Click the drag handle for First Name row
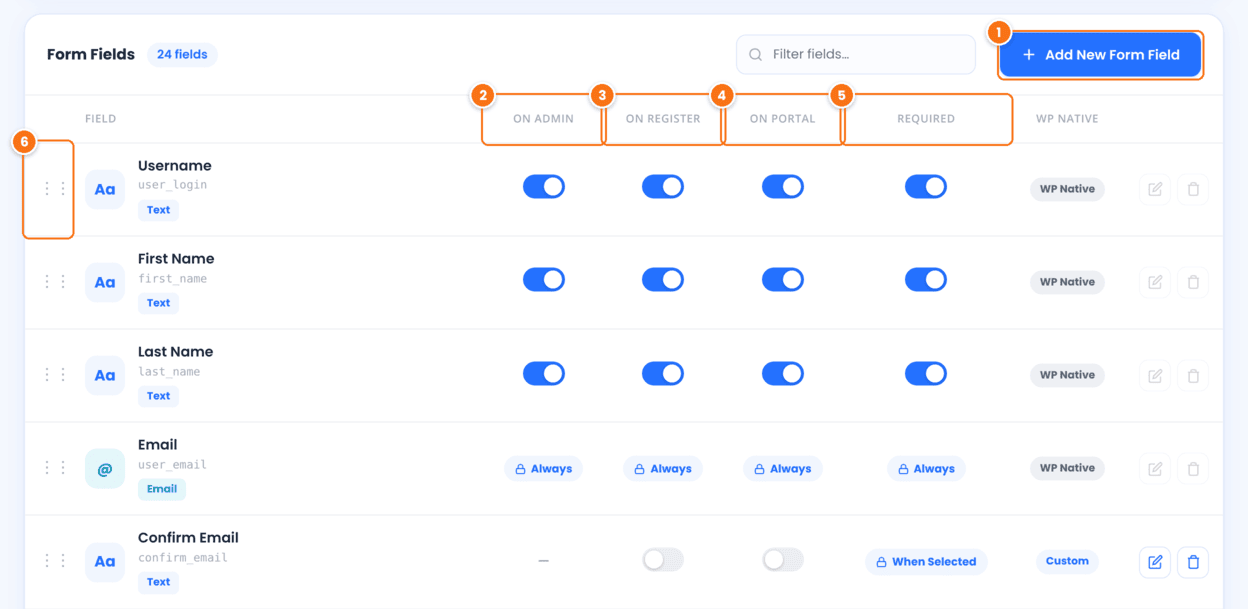 coord(55,282)
